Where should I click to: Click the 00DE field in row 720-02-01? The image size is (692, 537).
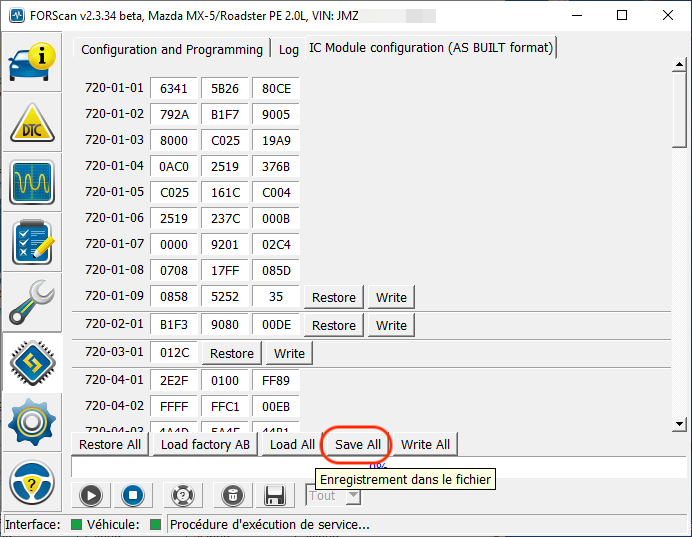276,325
